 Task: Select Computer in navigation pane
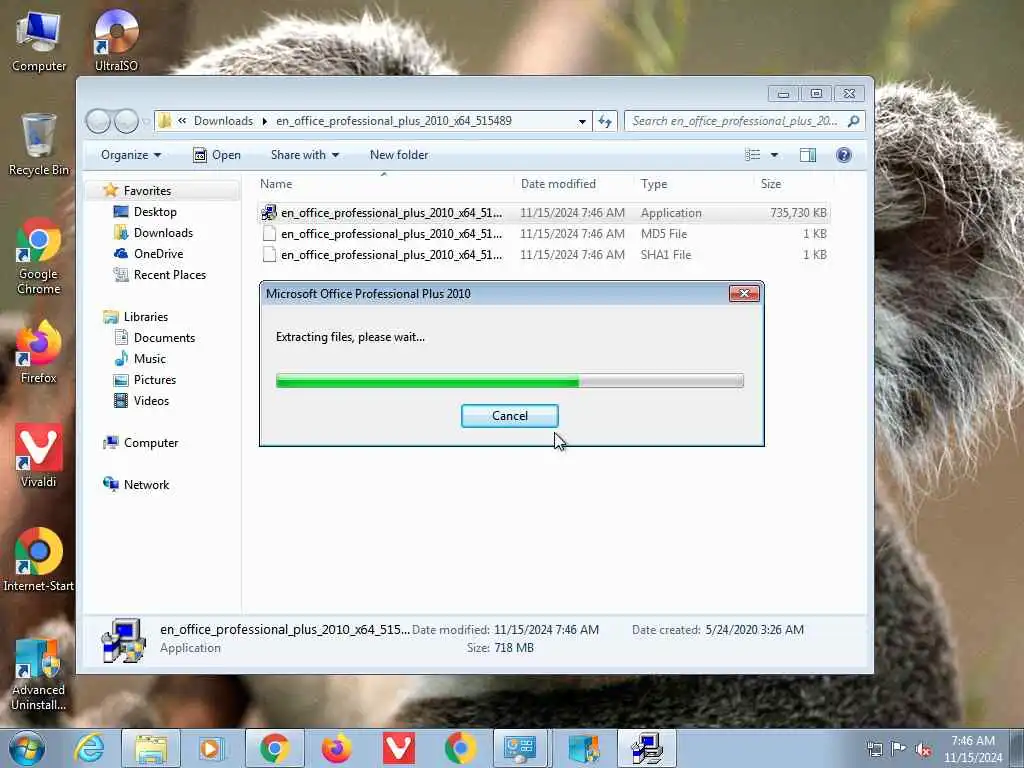pyautogui.click(x=150, y=443)
